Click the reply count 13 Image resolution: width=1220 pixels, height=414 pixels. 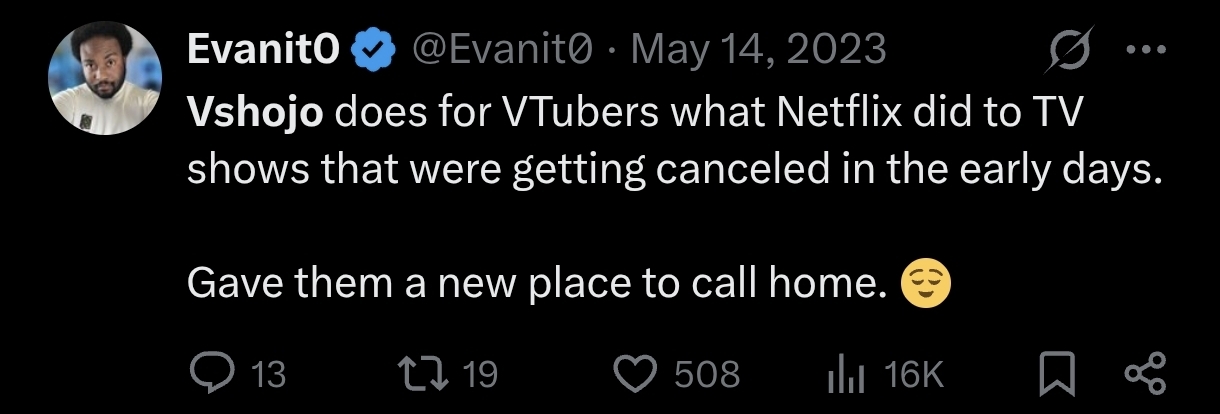click(267, 375)
